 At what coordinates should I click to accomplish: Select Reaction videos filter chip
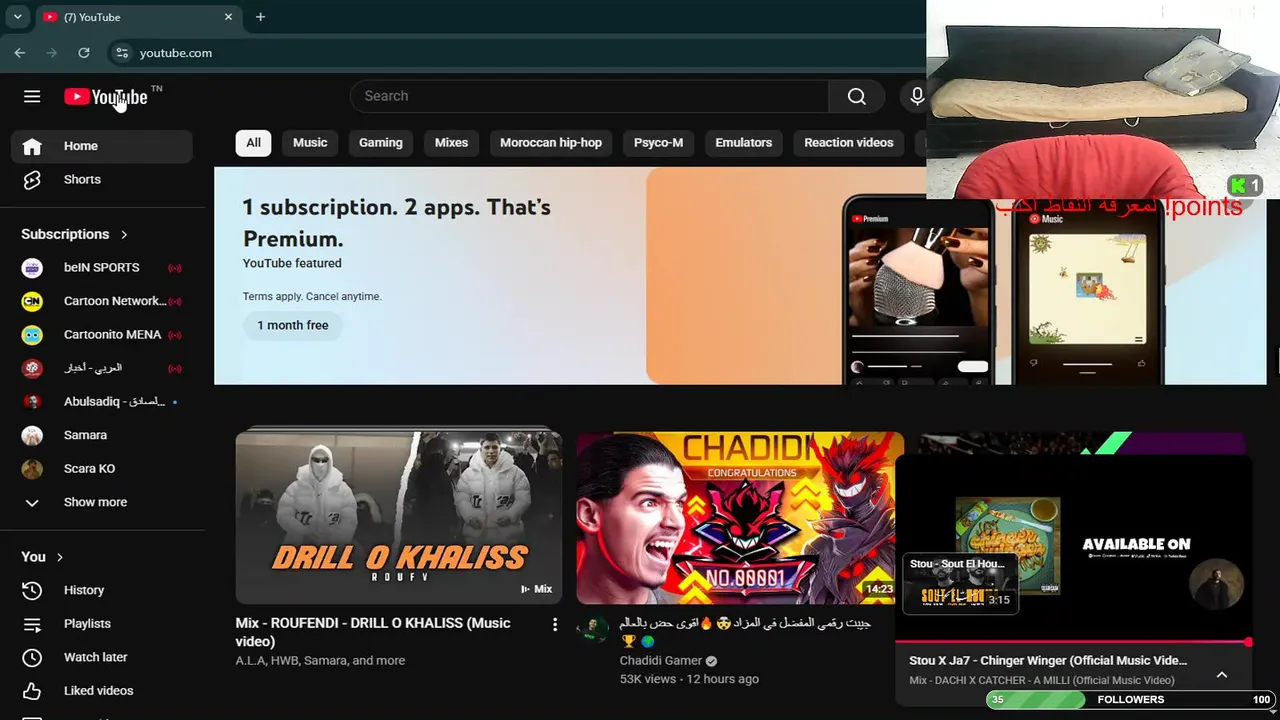click(x=849, y=143)
